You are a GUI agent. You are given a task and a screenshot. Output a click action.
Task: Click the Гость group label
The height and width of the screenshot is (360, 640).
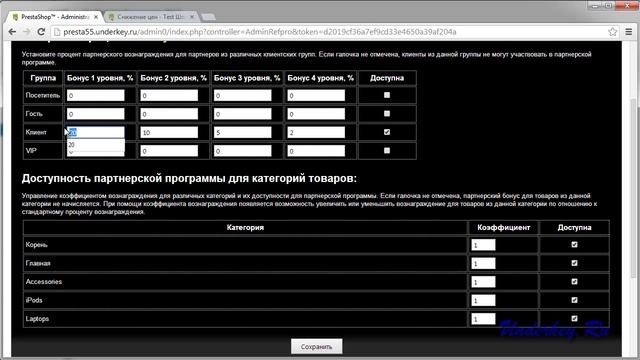coord(34,114)
